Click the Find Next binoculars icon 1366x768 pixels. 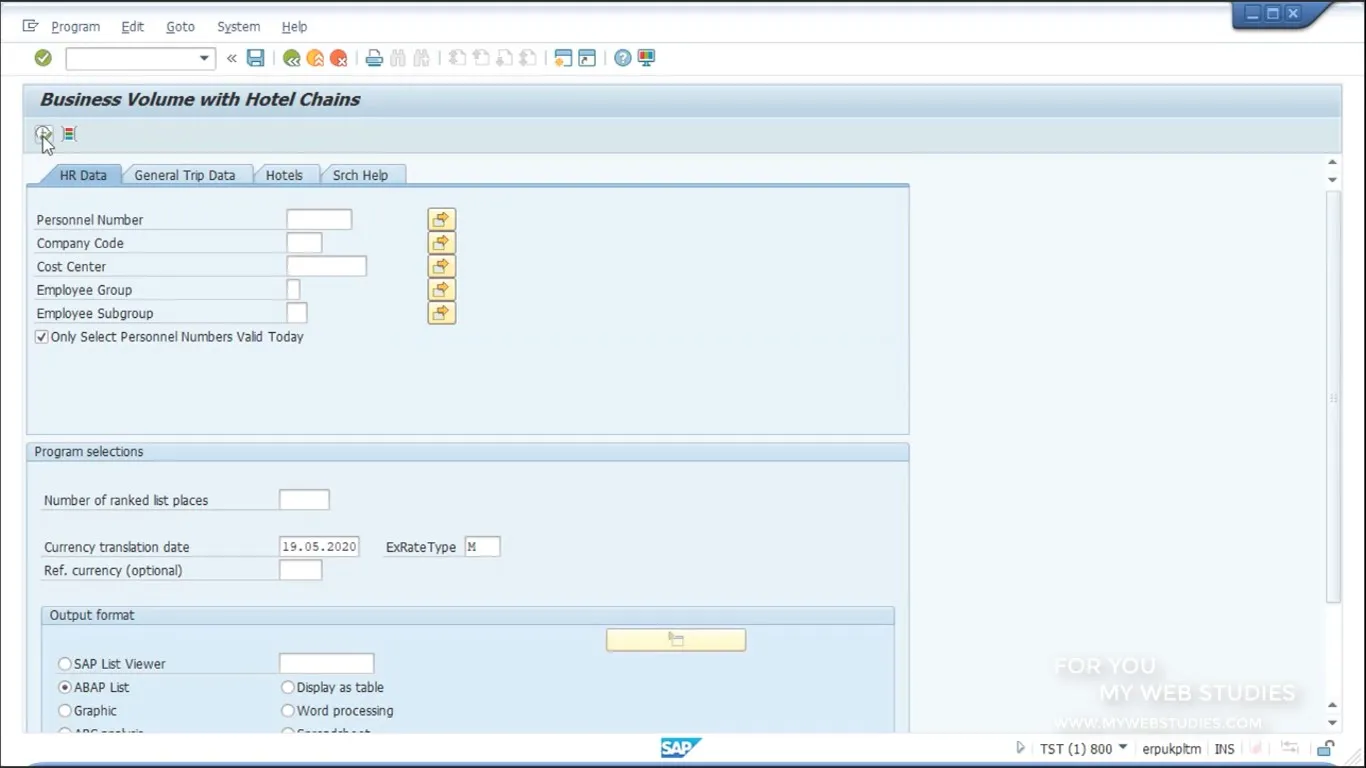tap(421, 58)
